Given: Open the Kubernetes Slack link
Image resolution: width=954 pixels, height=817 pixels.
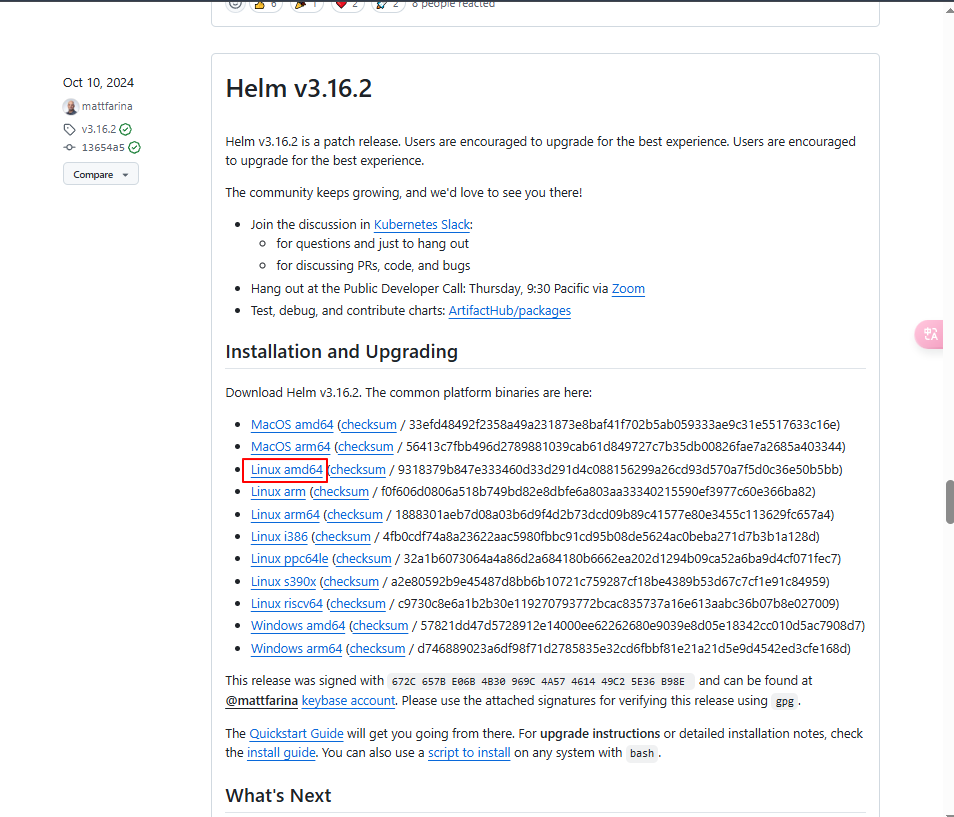Looking at the screenshot, I should [x=422, y=224].
